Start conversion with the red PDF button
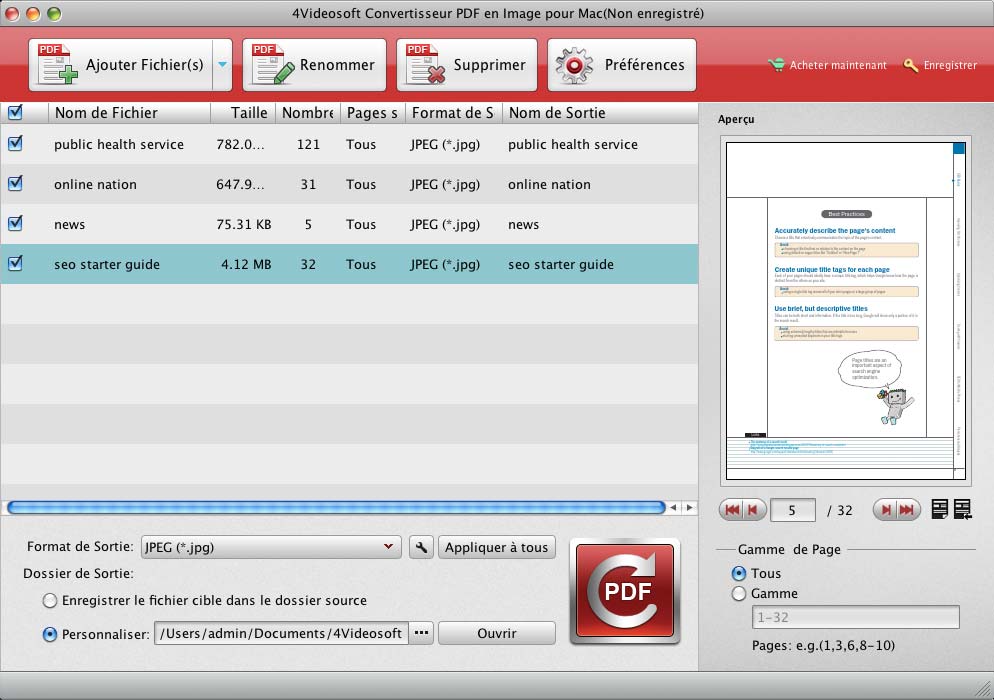Image resolution: width=994 pixels, height=700 pixels. [x=624, y=591]
